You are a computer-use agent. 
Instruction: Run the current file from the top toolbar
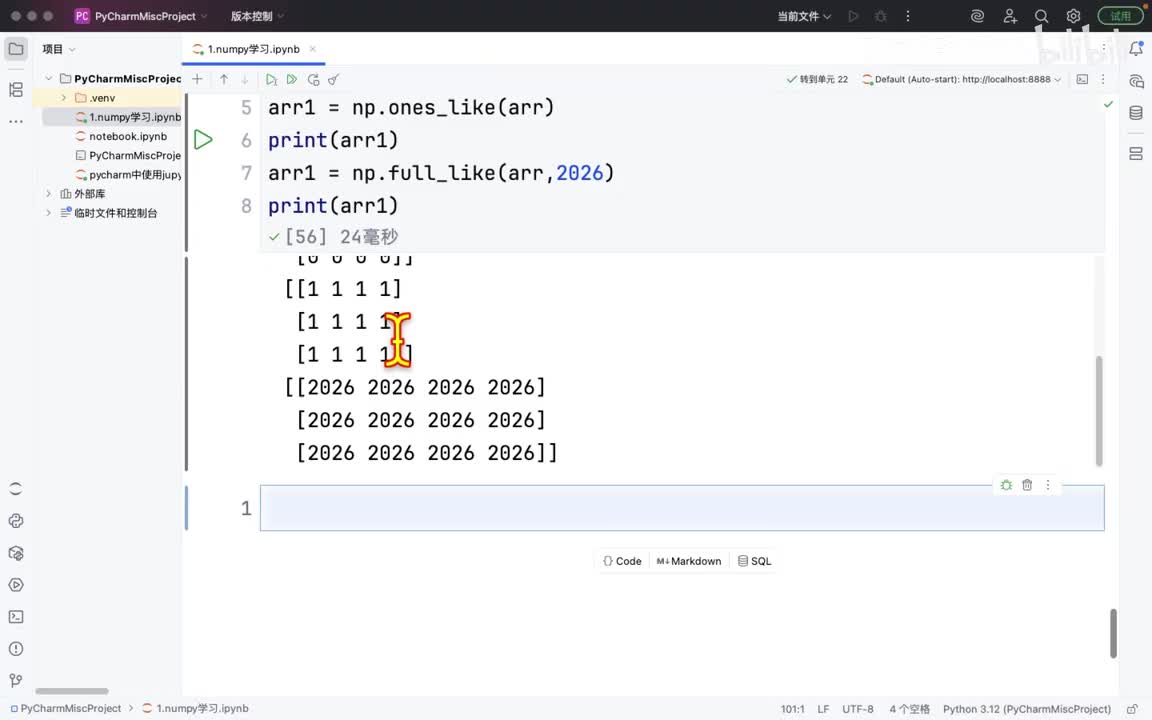tap(853, 16)
